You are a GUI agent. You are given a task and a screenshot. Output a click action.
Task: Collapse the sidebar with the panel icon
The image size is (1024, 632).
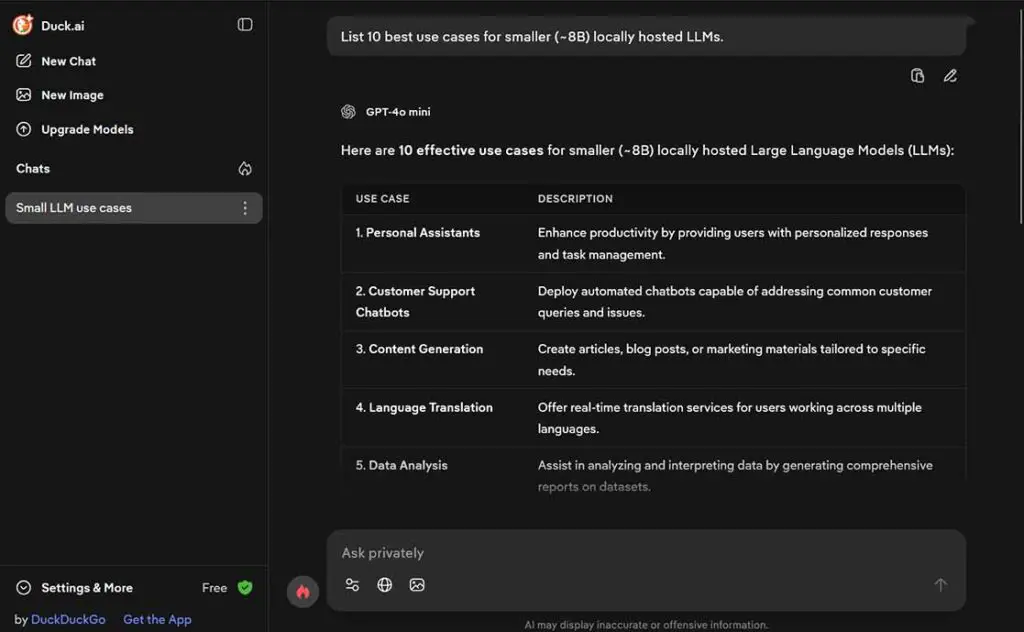tap(245, 25)
